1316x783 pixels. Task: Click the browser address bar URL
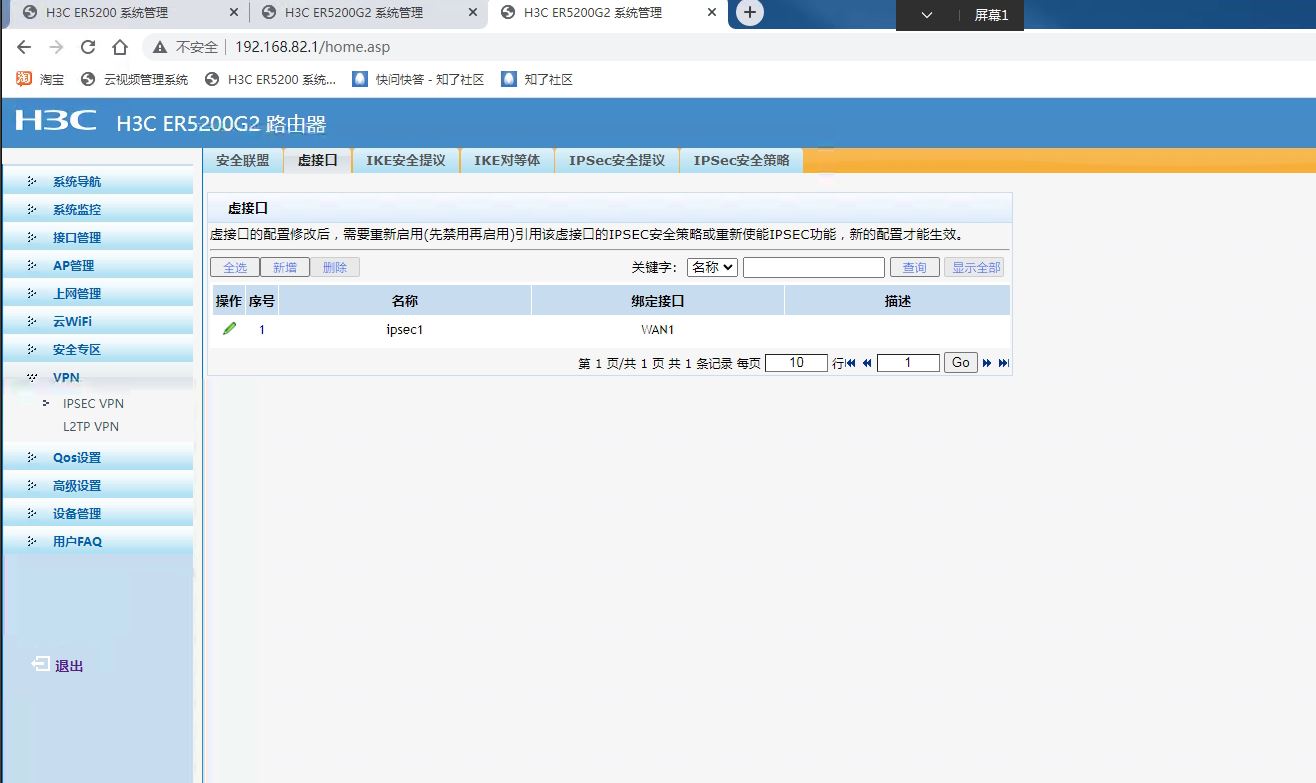pyautogui.click(x=313, y=47)
